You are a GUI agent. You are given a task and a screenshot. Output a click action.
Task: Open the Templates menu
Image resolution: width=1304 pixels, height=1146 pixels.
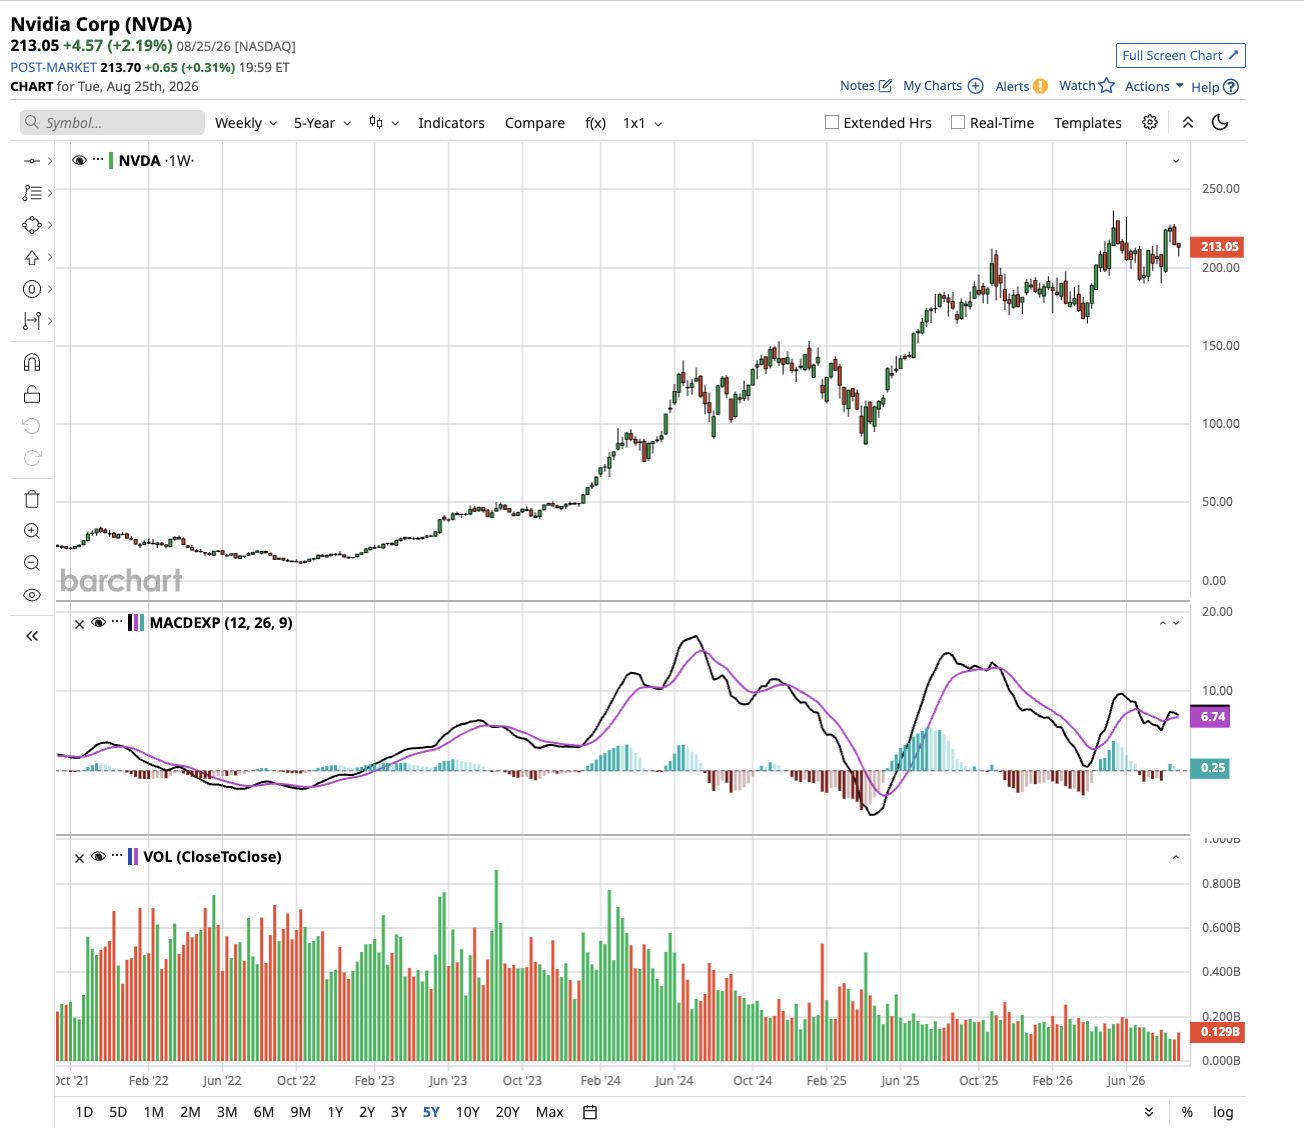click(x=1088, y=123)
